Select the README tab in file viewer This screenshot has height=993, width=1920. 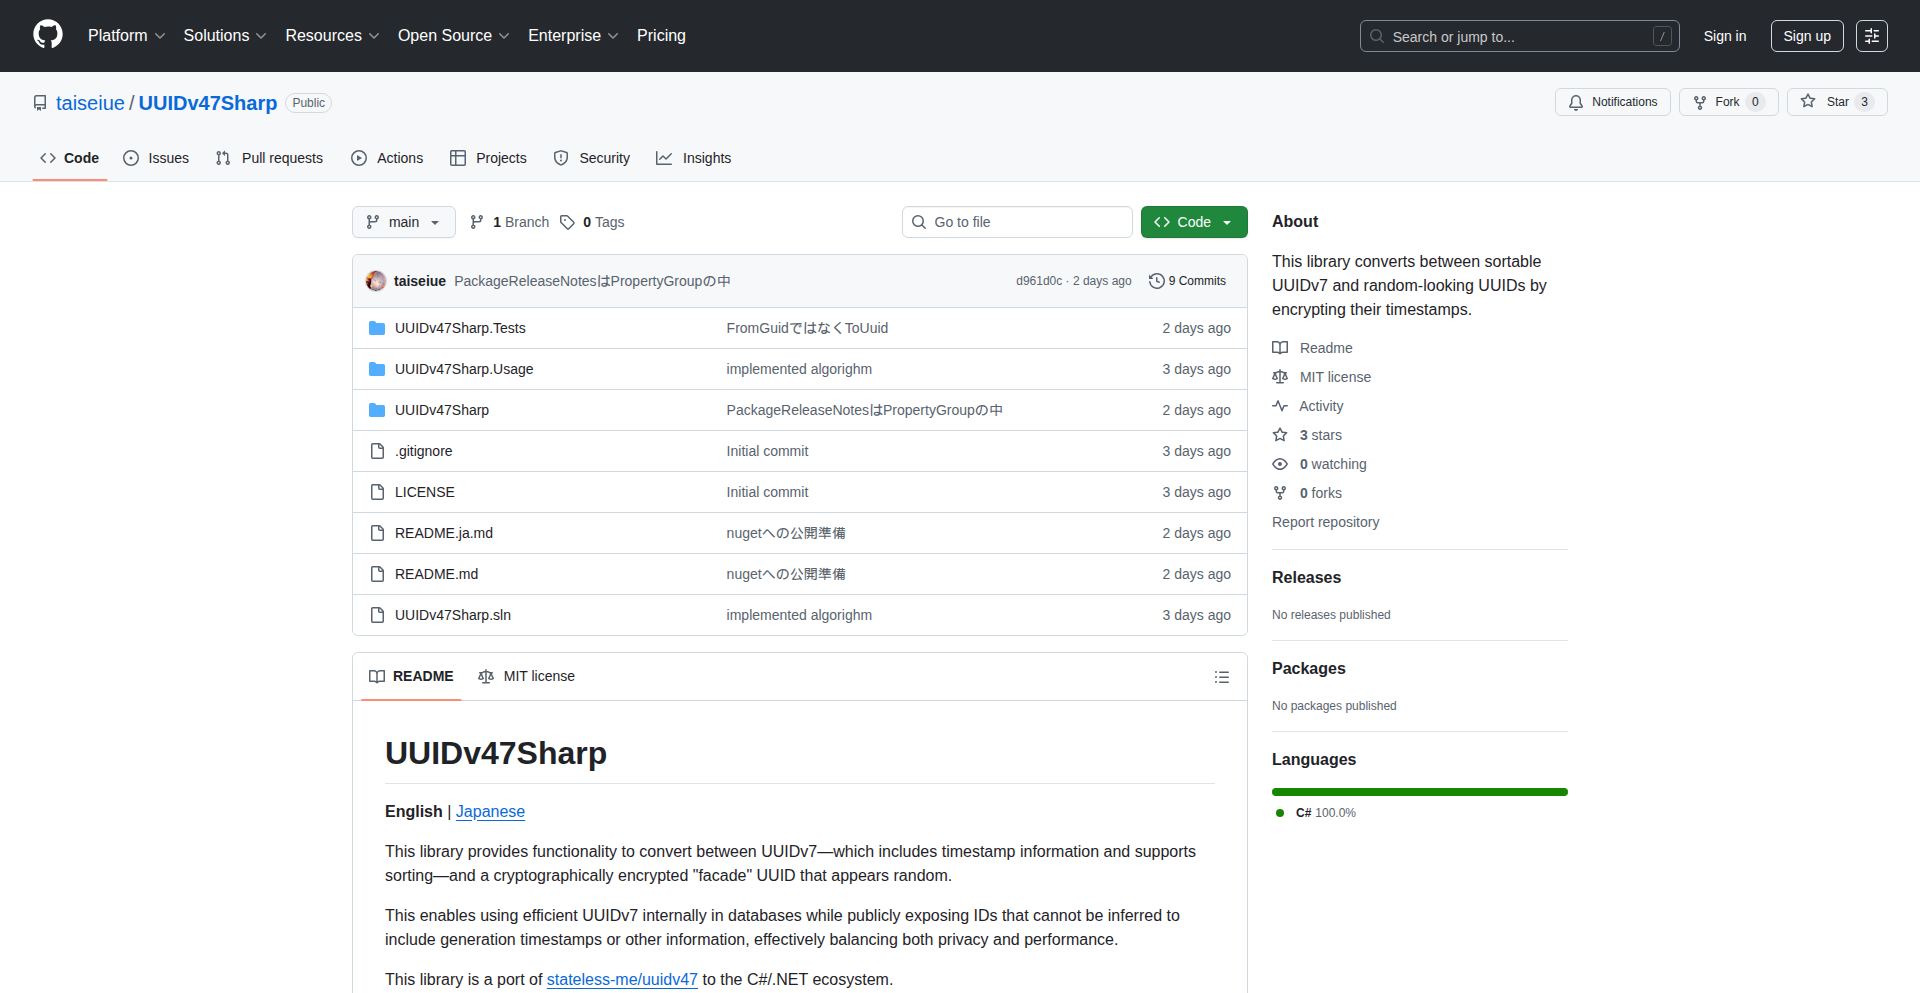coord(411,677)
